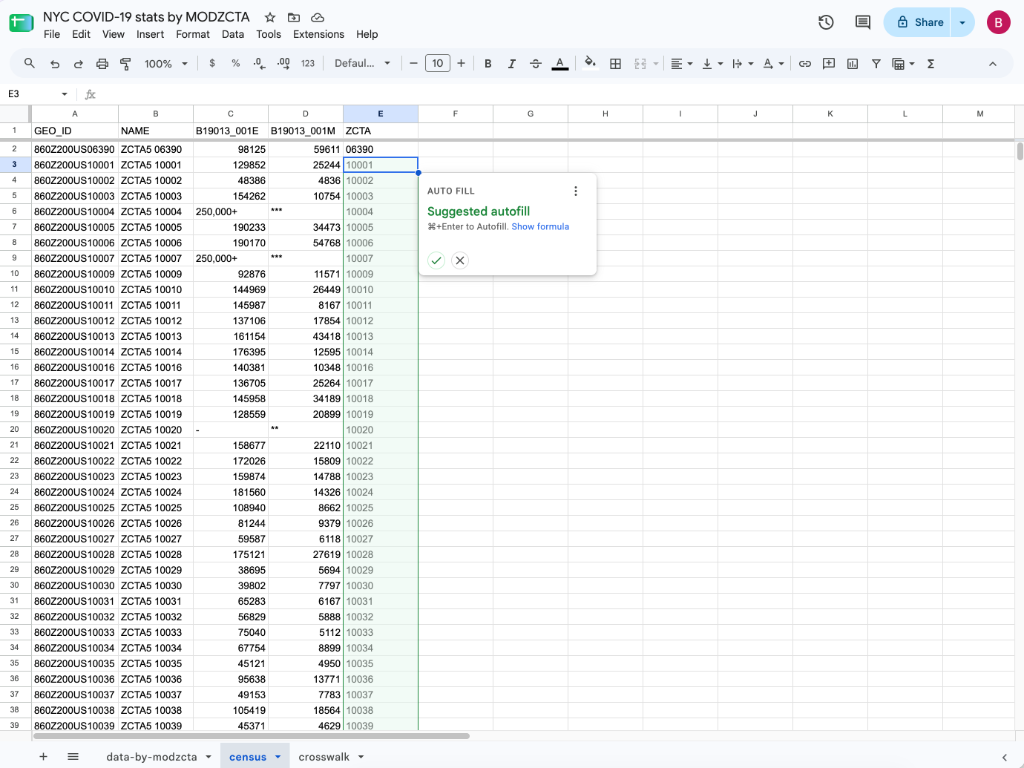Viewport: 1024px width, 768px height.
Task: Open Share options dropdown arrow
Action: tap(963, 22)
